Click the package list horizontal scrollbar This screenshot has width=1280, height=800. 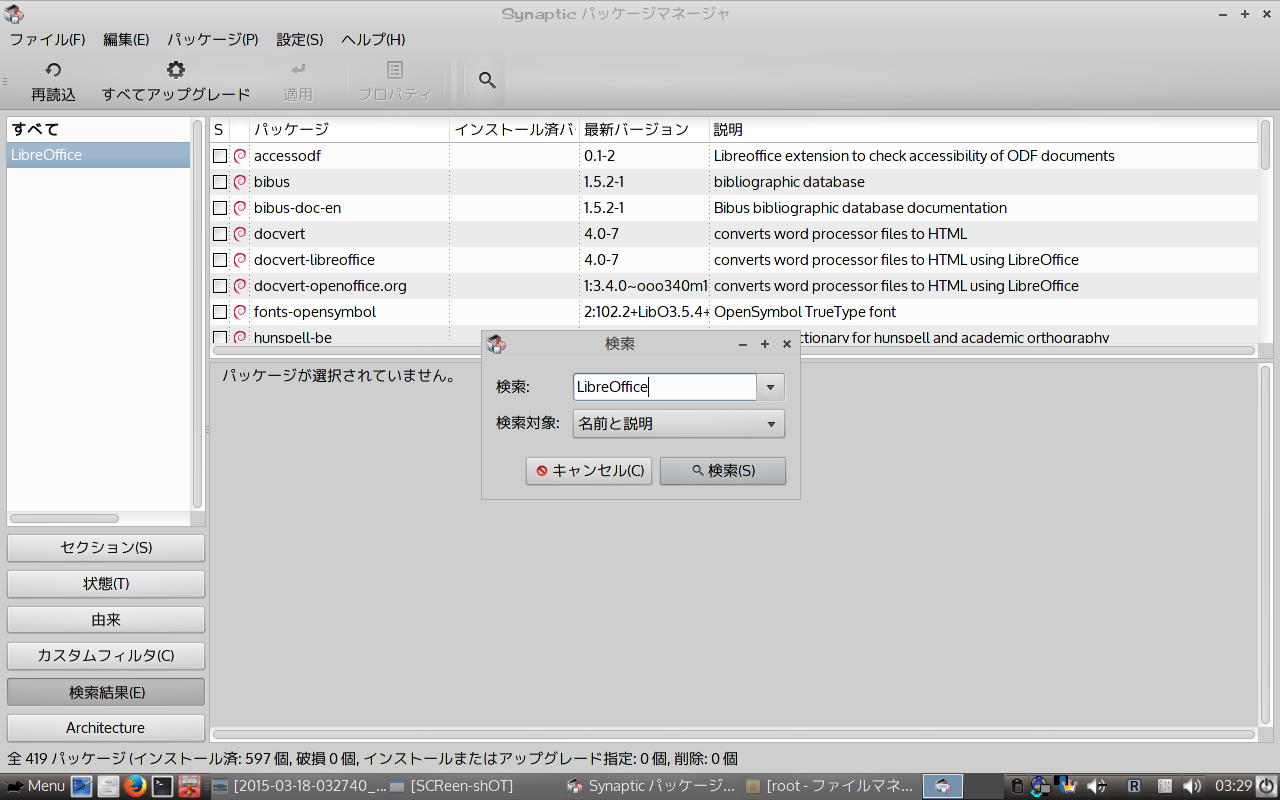(734, 351)
